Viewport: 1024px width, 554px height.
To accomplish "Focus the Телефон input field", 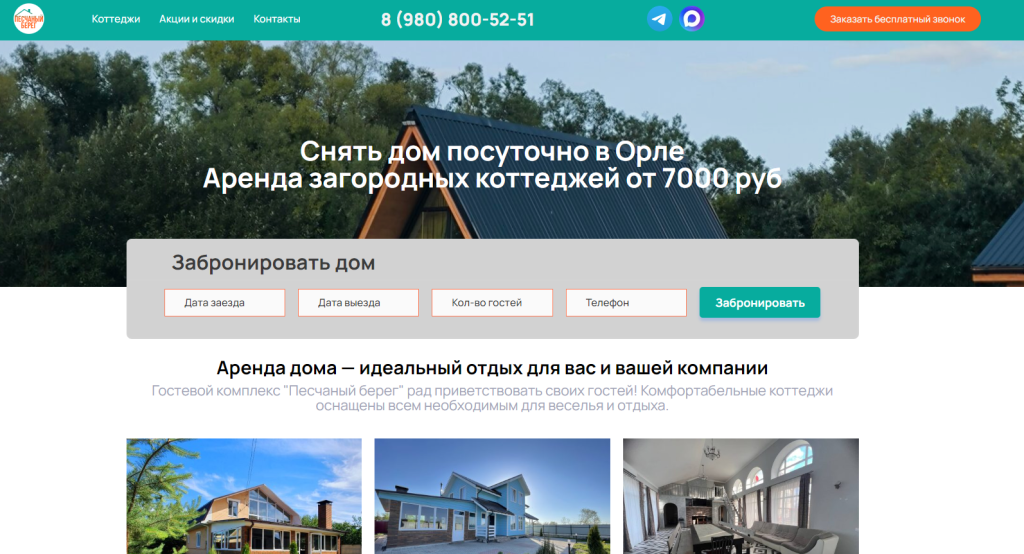I will pos(626,303).
